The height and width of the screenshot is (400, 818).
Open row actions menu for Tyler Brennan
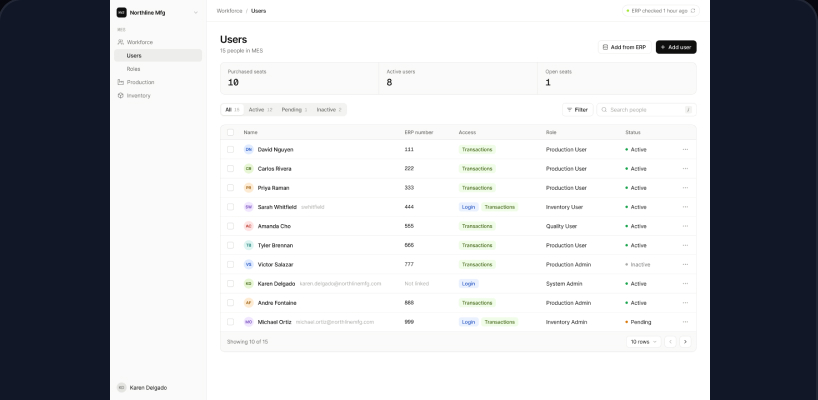tap(685, 245)
